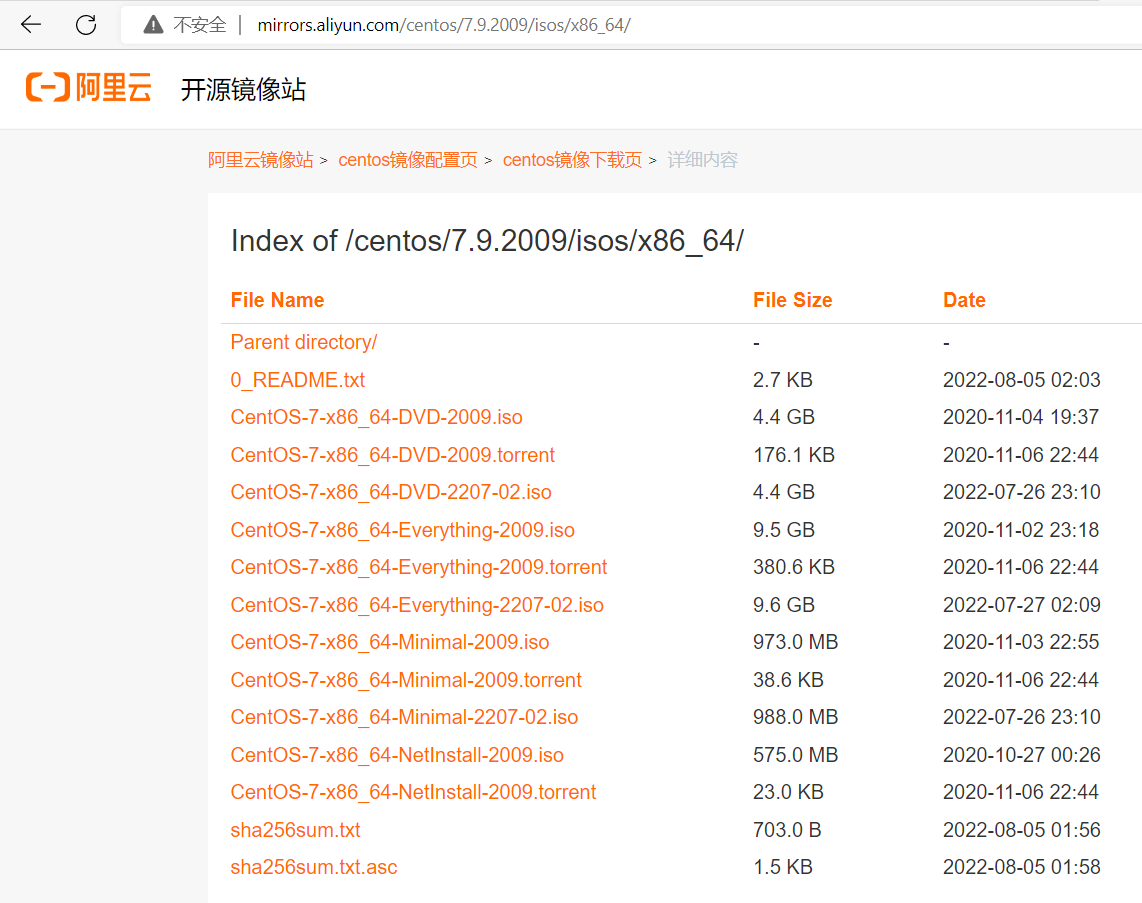This screenshot has width=1142, height=903.
Task: Click 详细内容 breadcrumb text
Action: tap(702, 159)
